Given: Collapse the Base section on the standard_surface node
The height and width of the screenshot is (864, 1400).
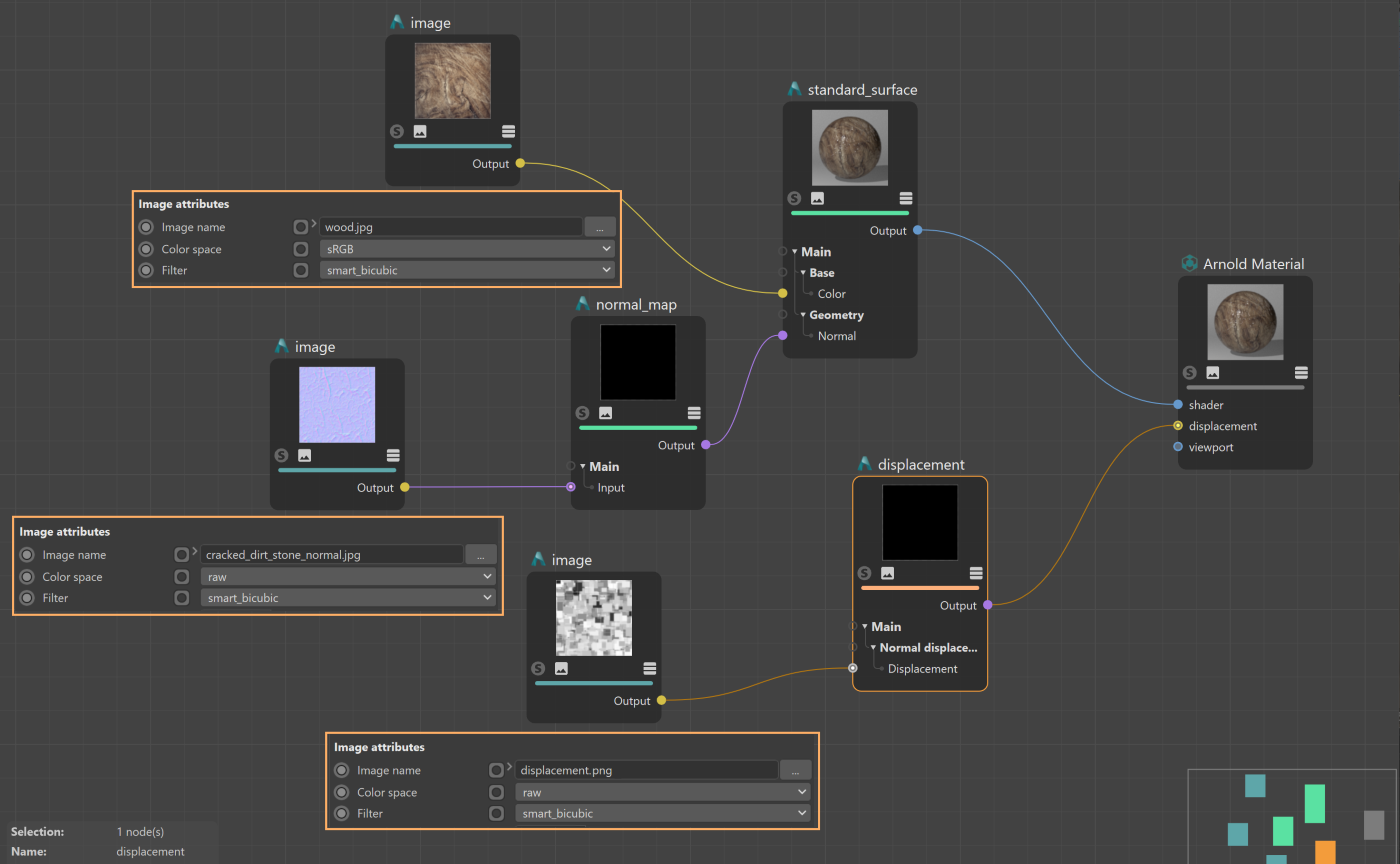Looking at the screenshot, I should [804, 272].
